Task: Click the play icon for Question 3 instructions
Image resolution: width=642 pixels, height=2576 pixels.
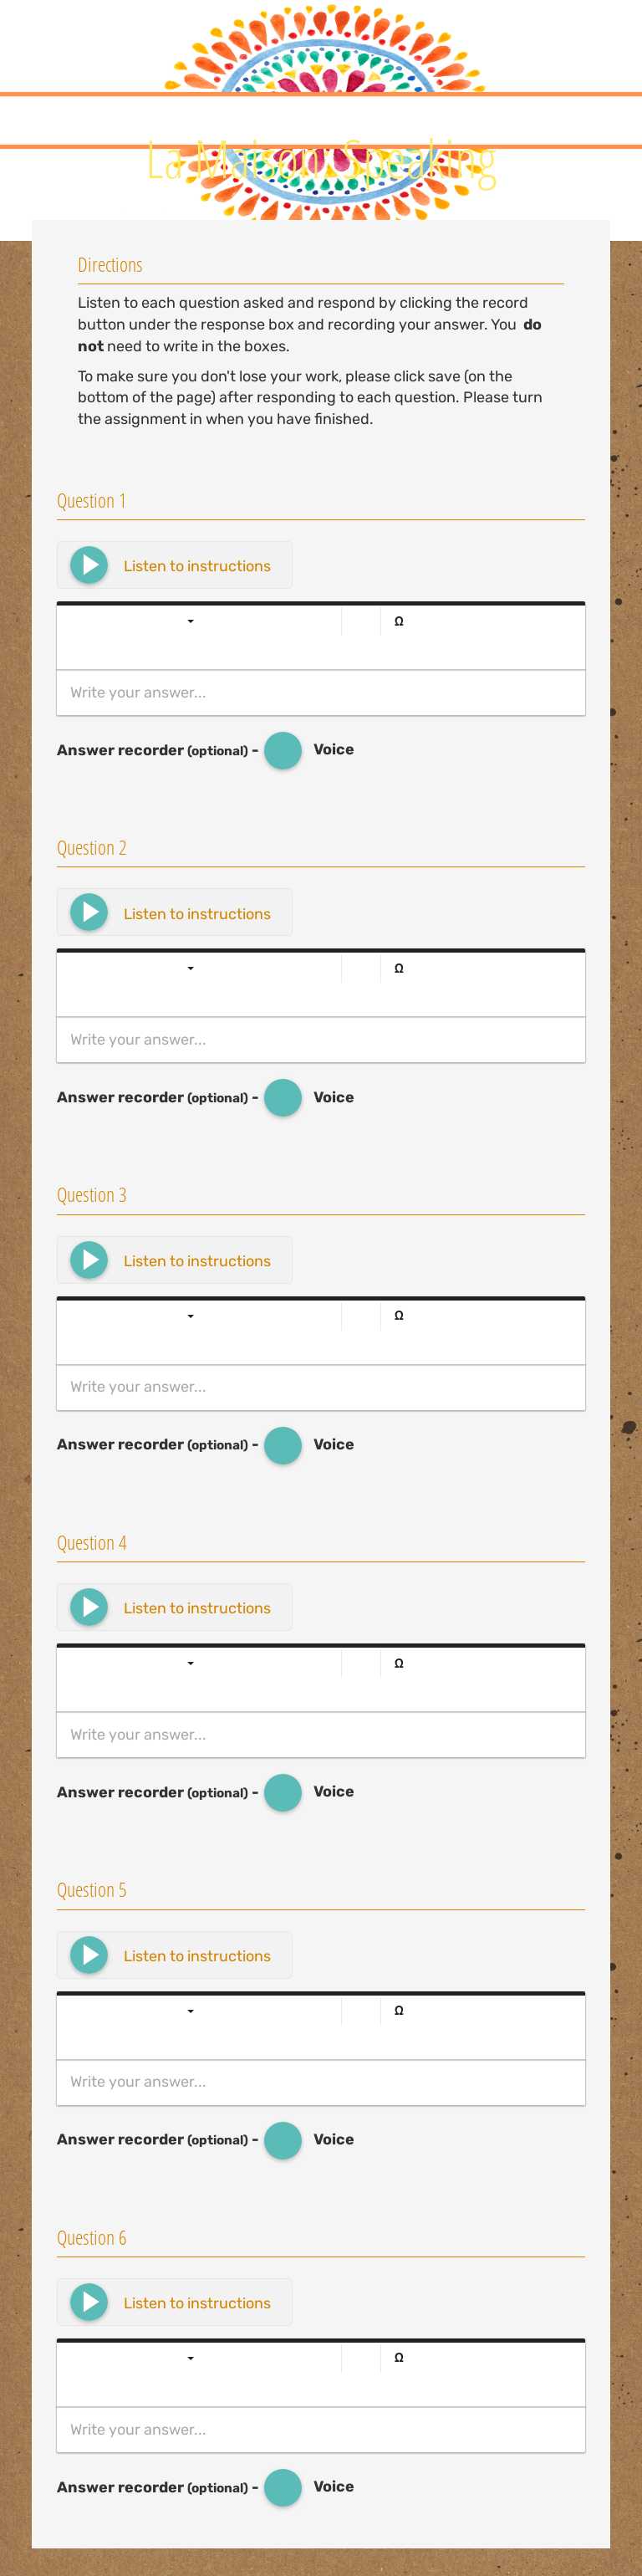Action: coord(89,1259)
